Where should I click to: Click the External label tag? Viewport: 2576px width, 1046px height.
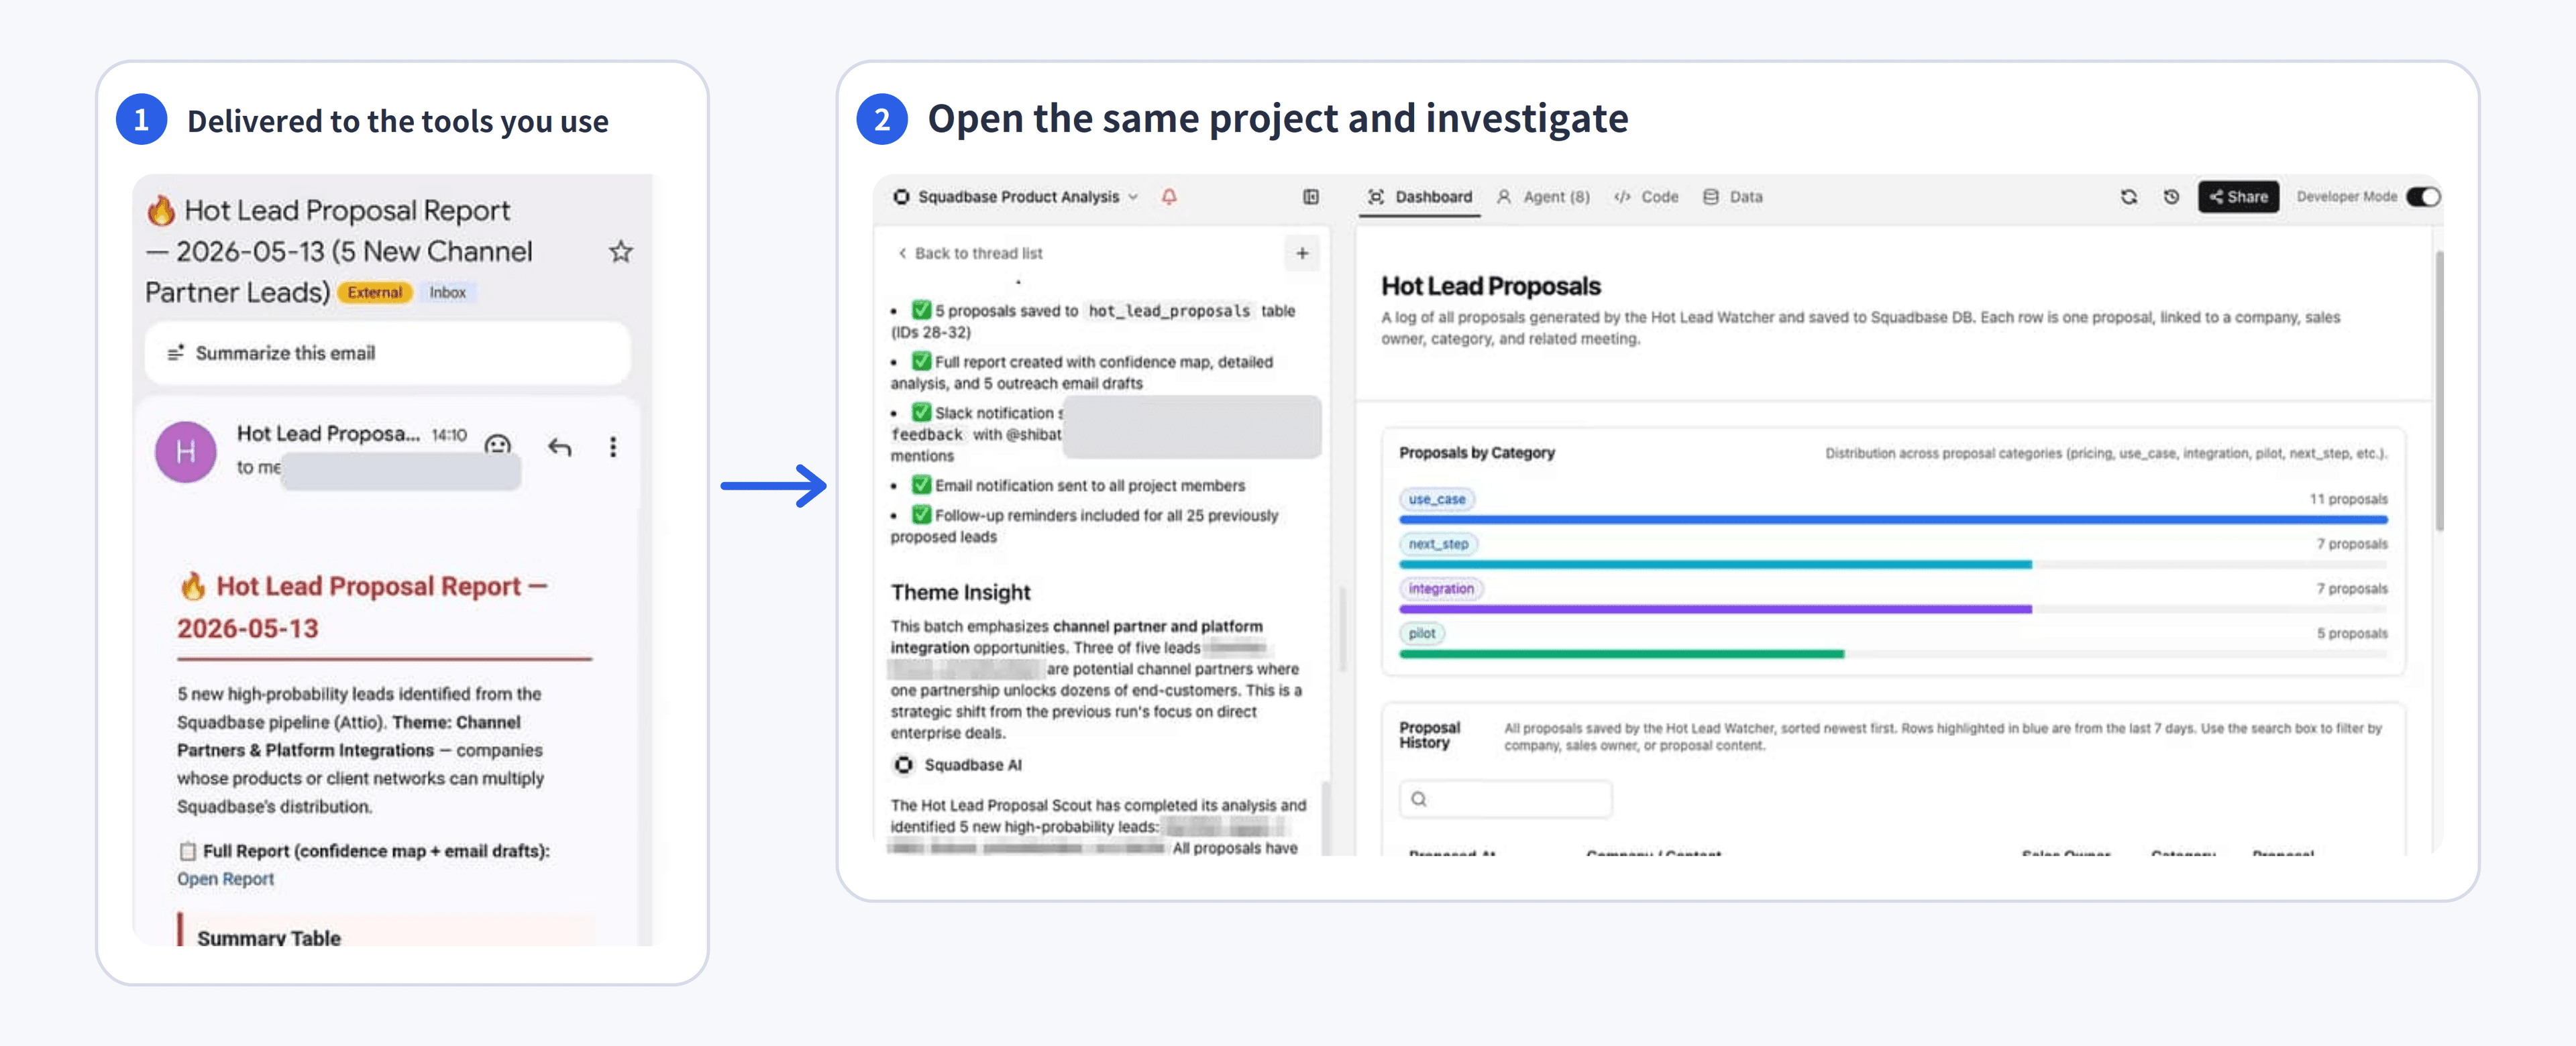pos(375,292)
